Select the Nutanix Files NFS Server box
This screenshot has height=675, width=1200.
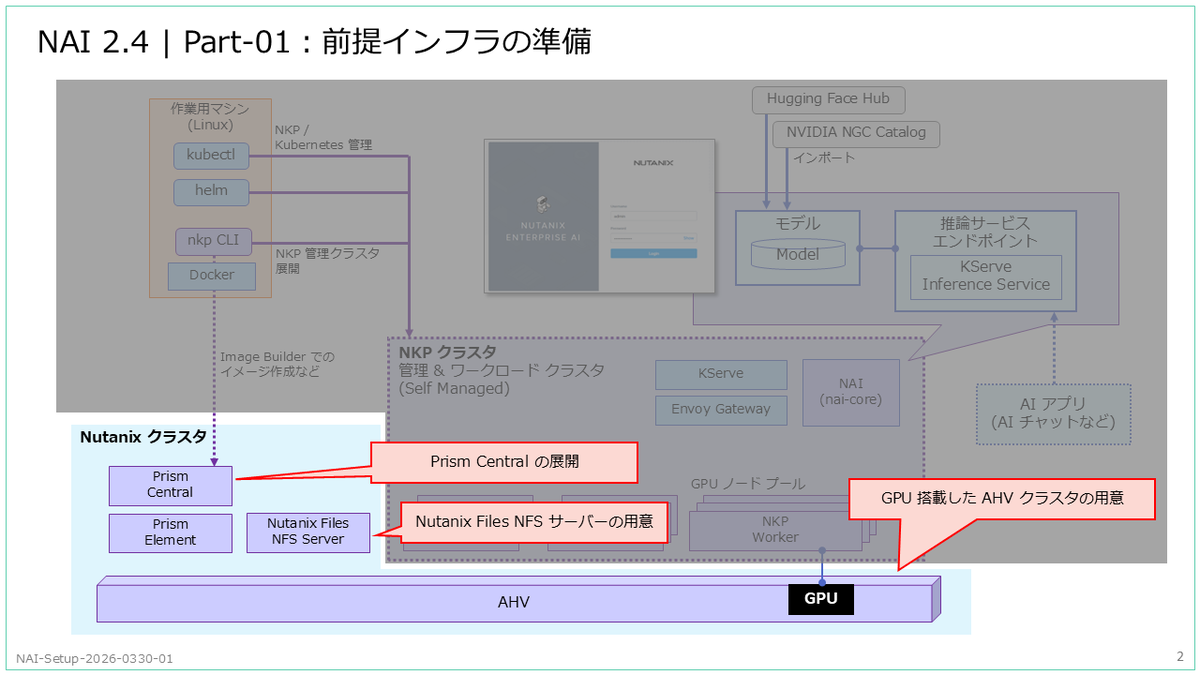(308, 532)
